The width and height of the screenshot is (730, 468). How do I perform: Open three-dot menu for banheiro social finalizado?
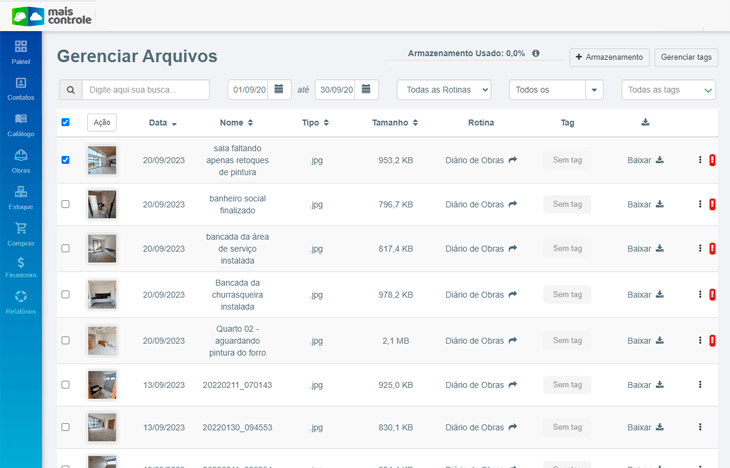pos(700,204)
